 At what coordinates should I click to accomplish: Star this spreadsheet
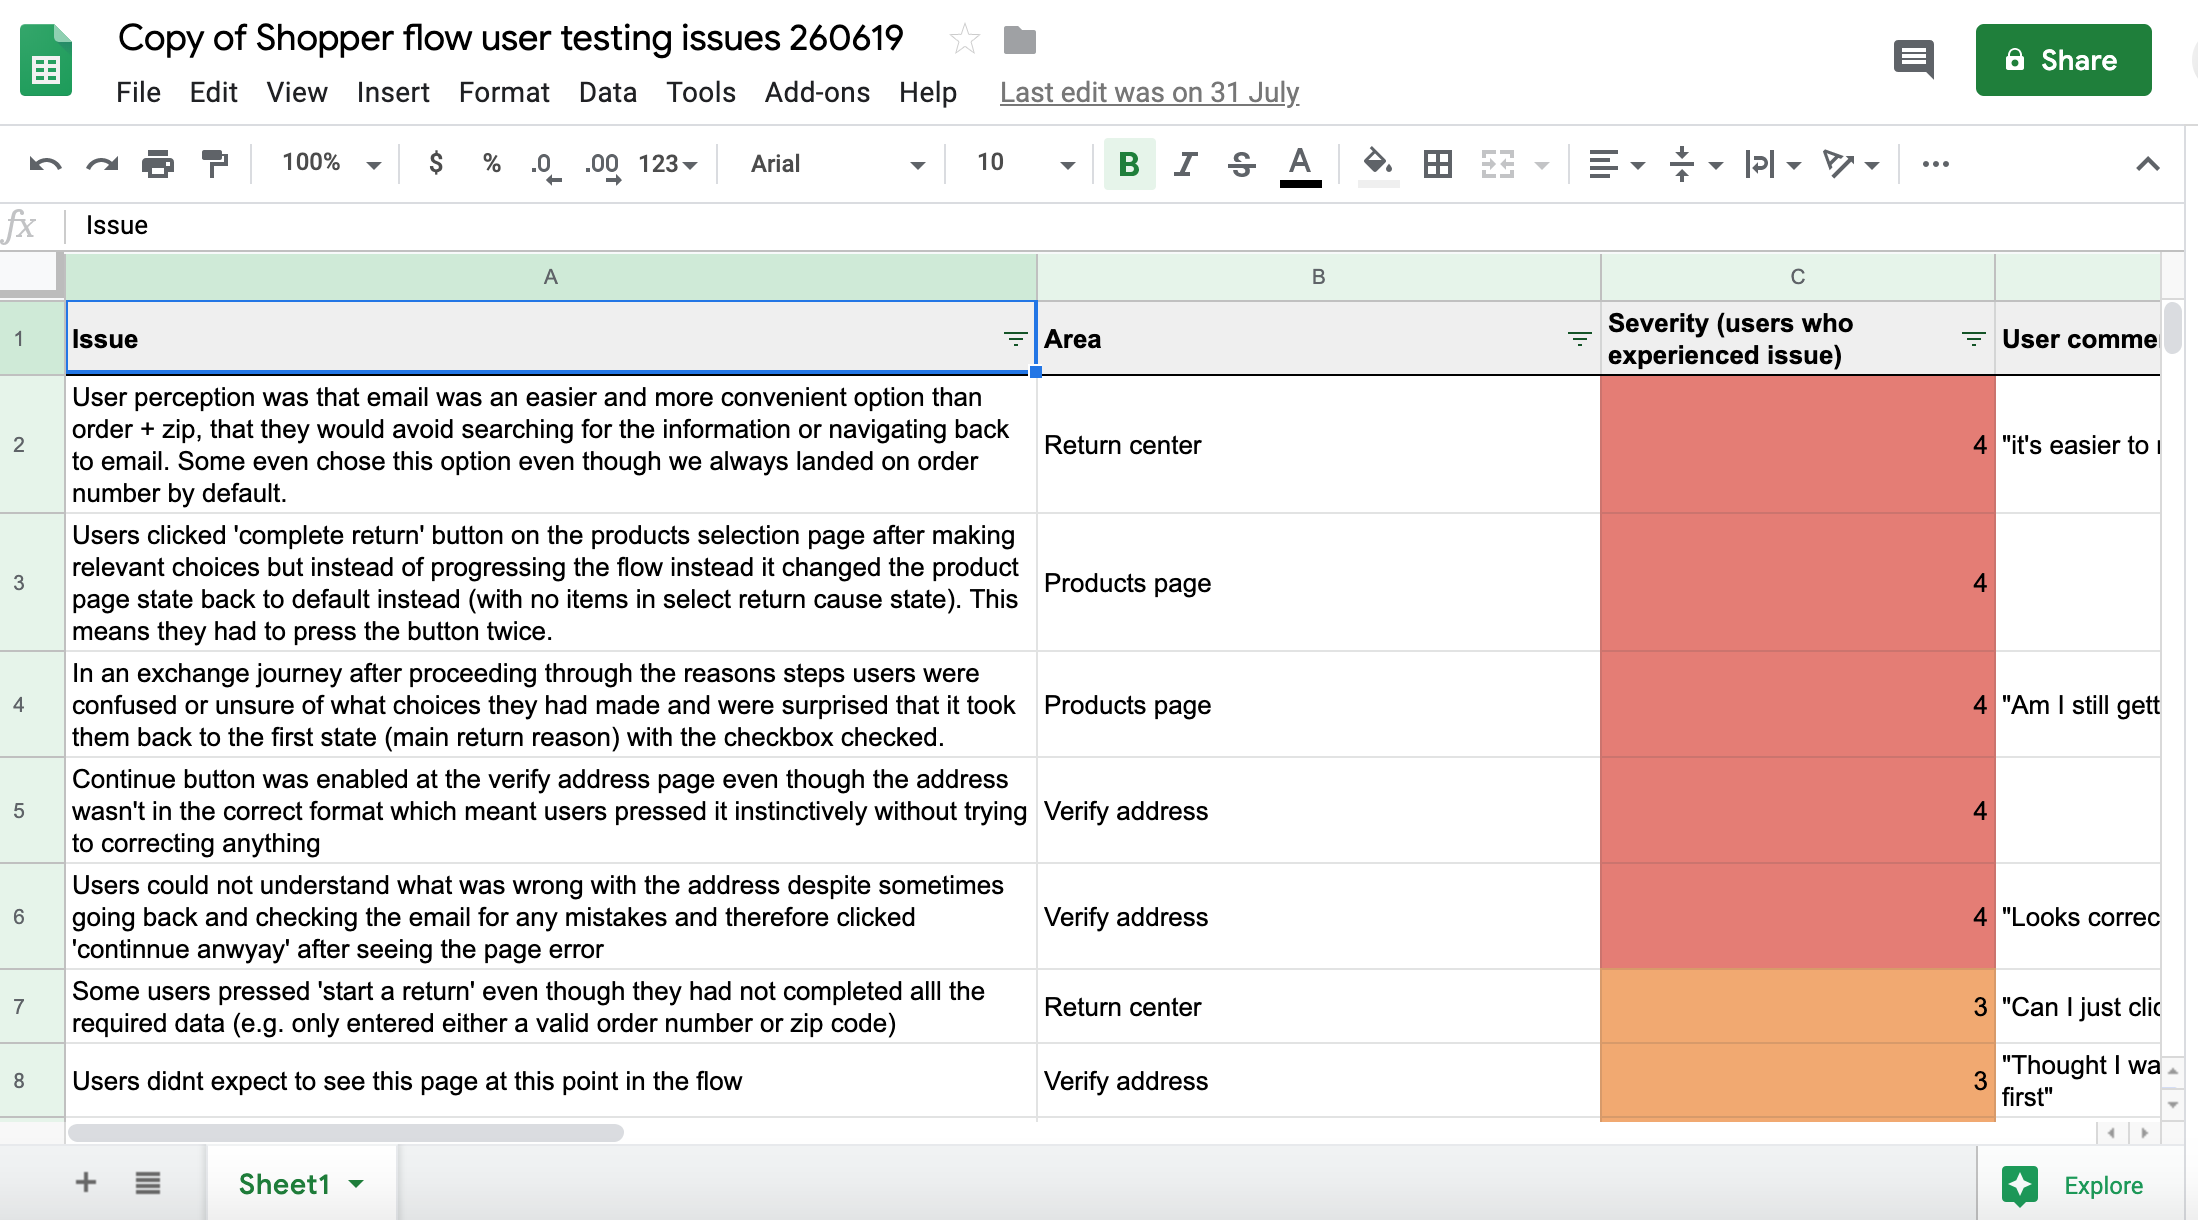pyautogui.click(x=964, y=40)
